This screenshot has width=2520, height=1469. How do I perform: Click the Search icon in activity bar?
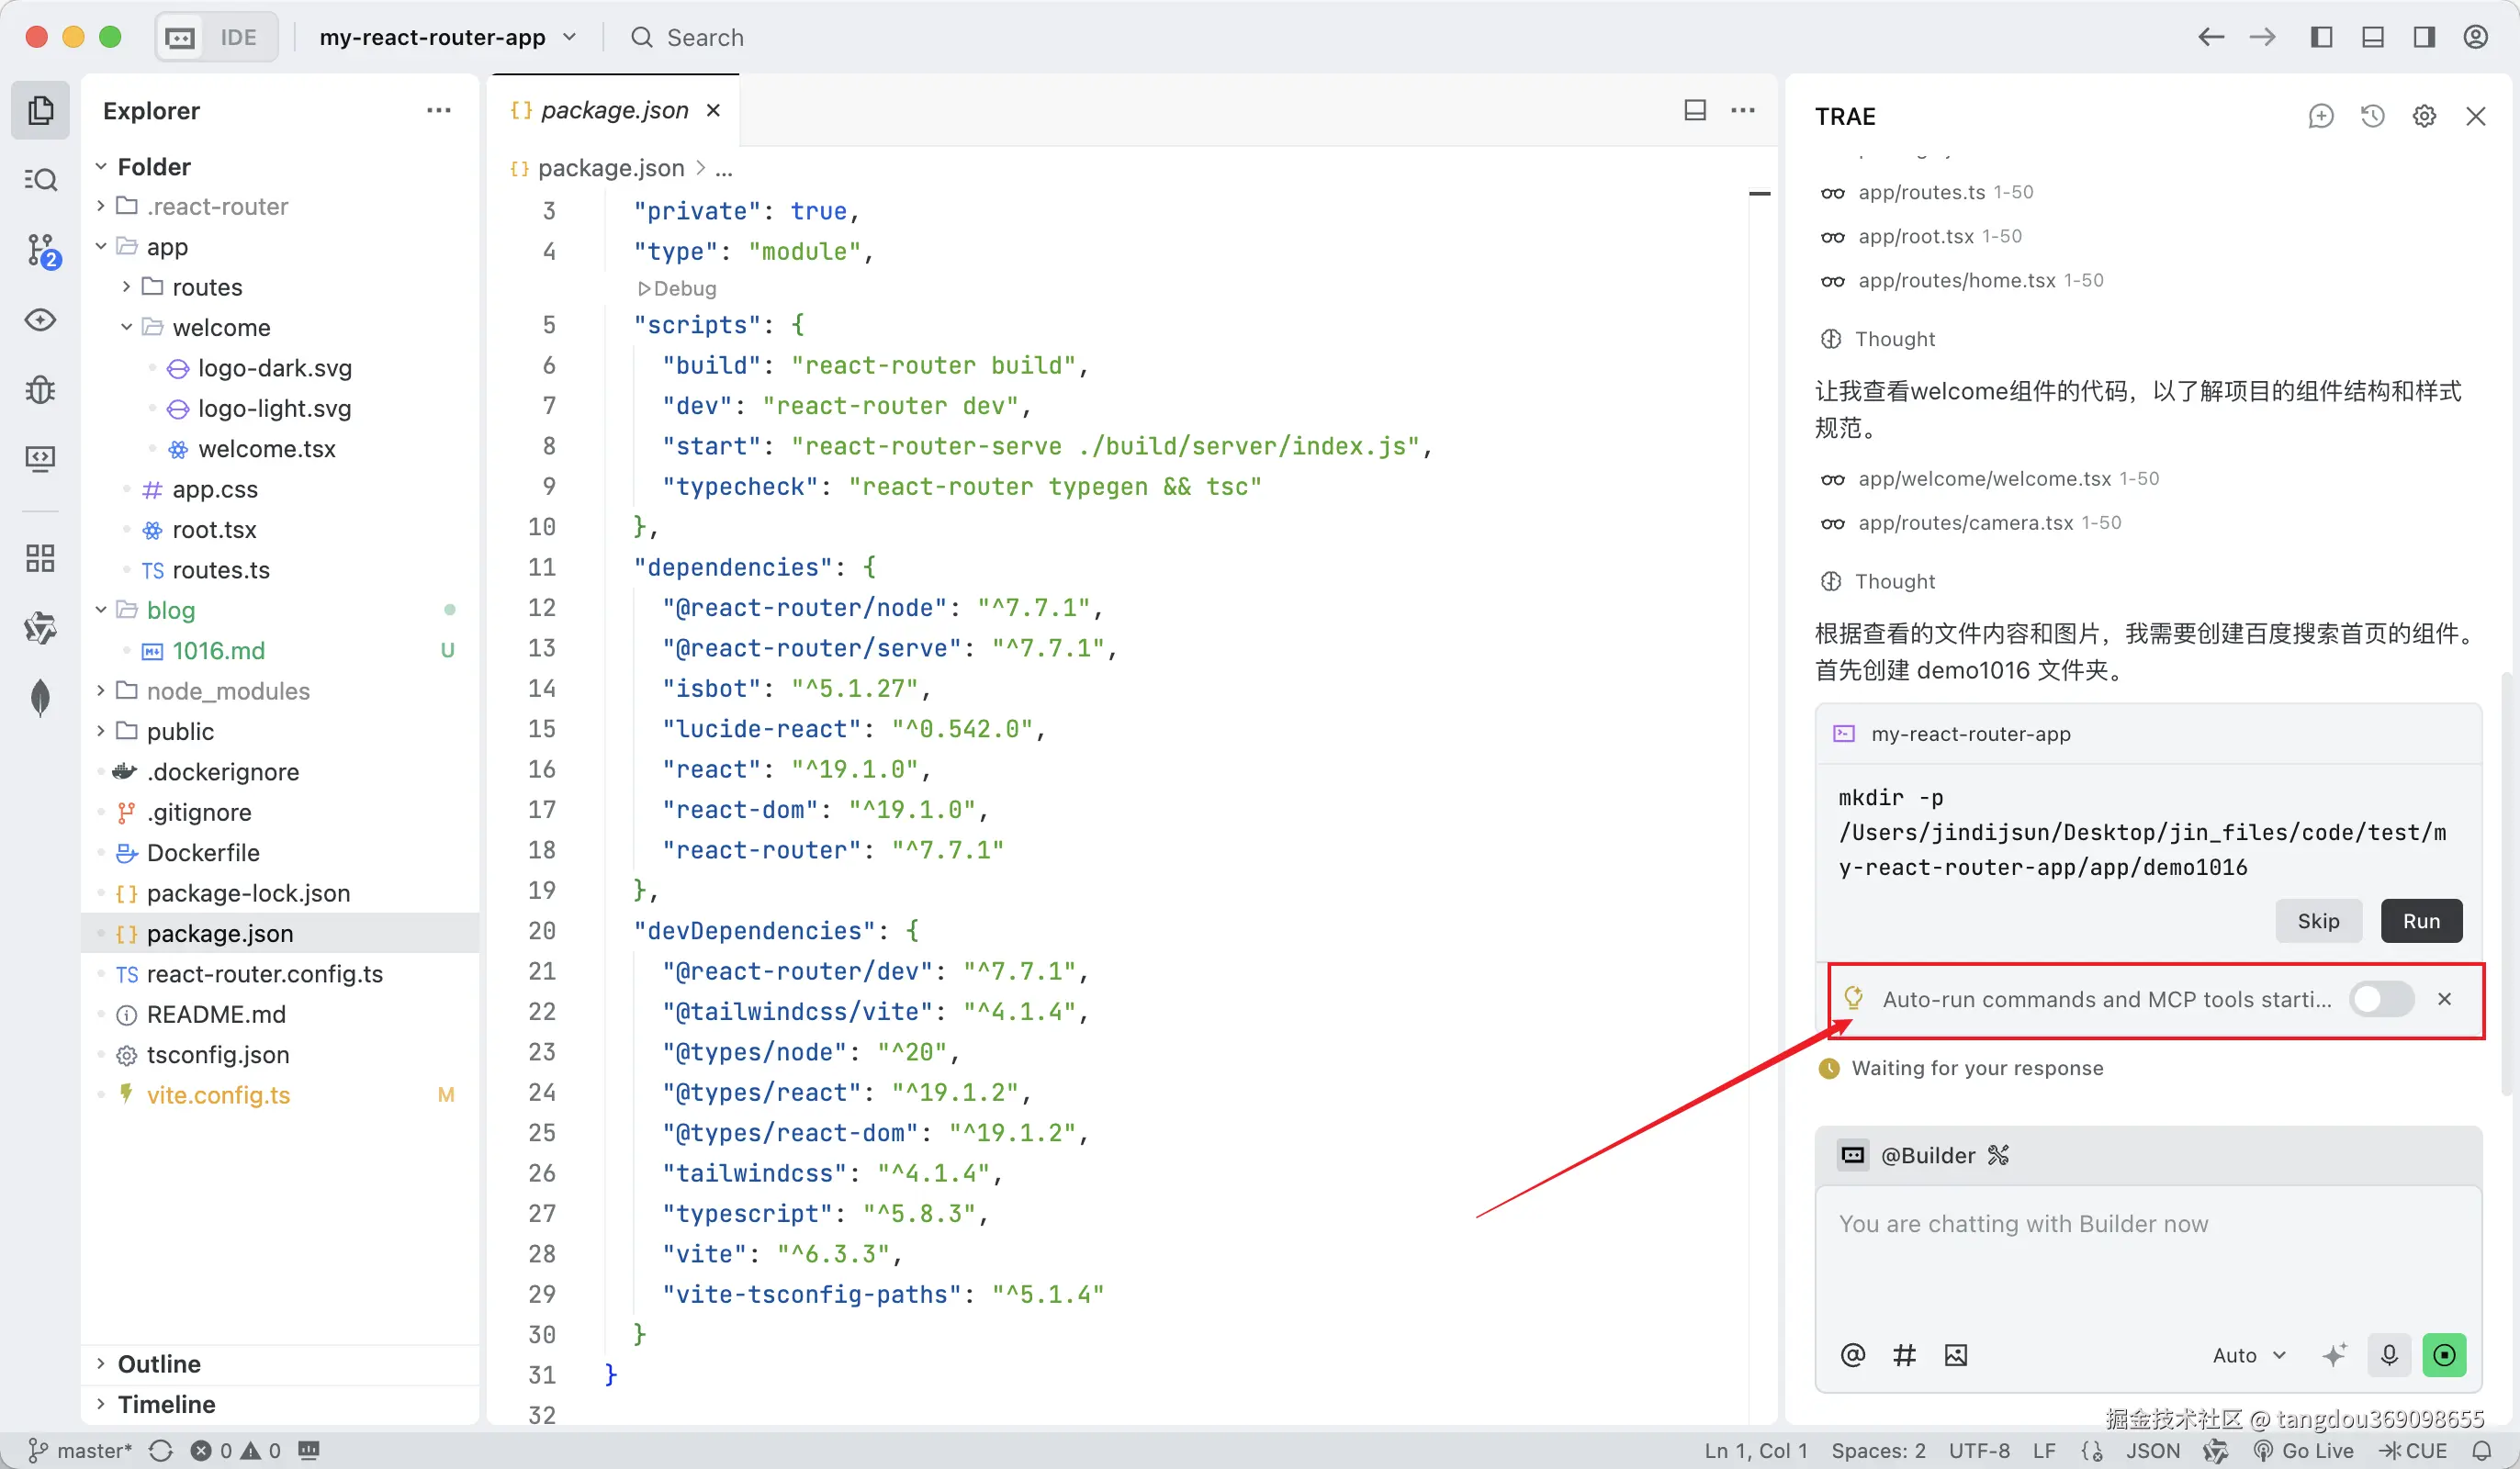pos(41,180)
